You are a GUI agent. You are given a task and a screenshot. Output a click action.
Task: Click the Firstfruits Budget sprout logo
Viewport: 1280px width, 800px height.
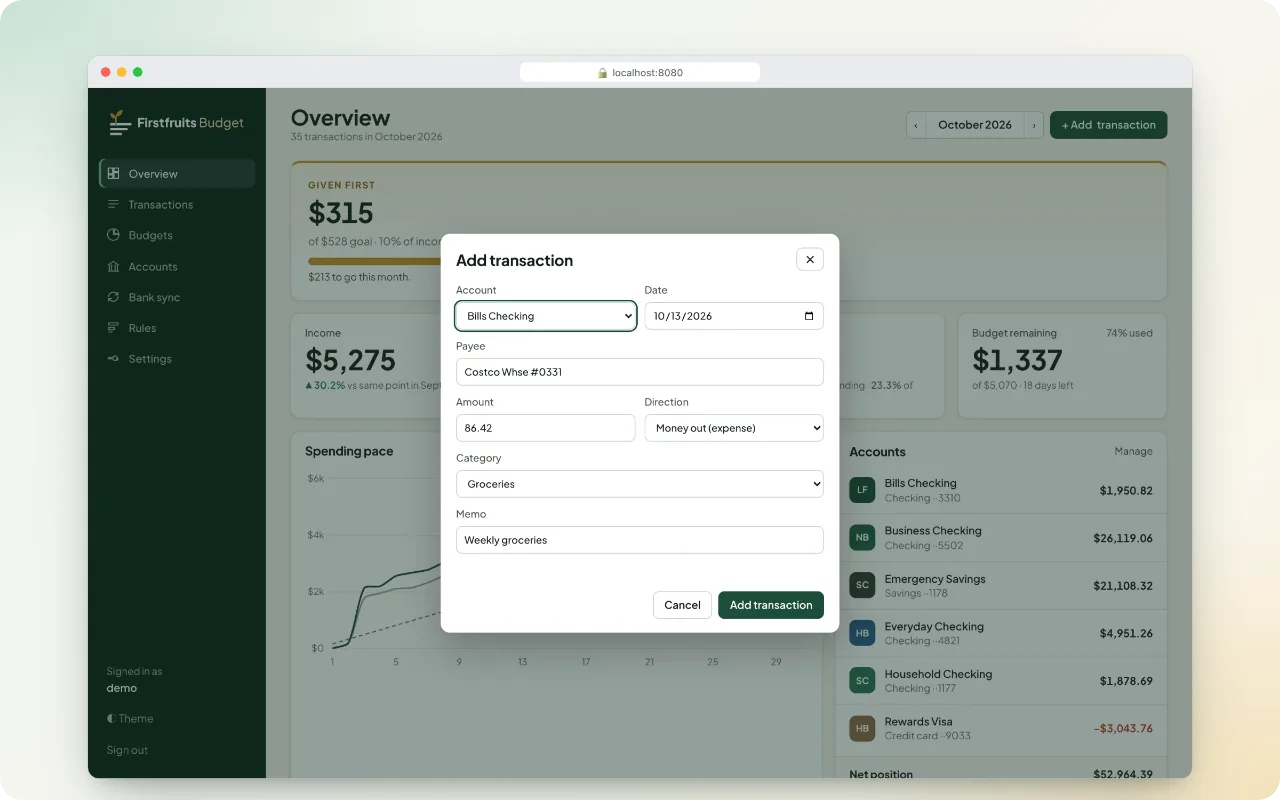(119, 123)
